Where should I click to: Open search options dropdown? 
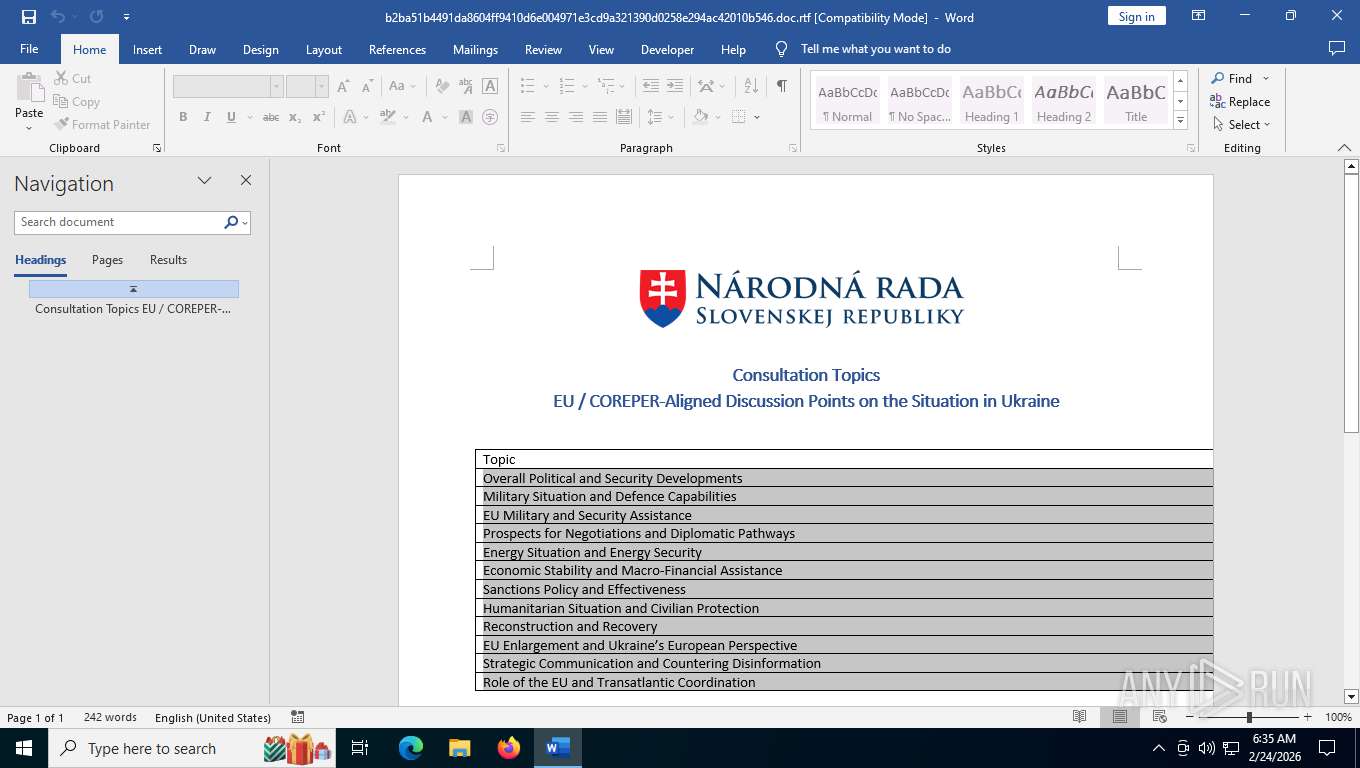pyautogui.click(x=245, y=222)
